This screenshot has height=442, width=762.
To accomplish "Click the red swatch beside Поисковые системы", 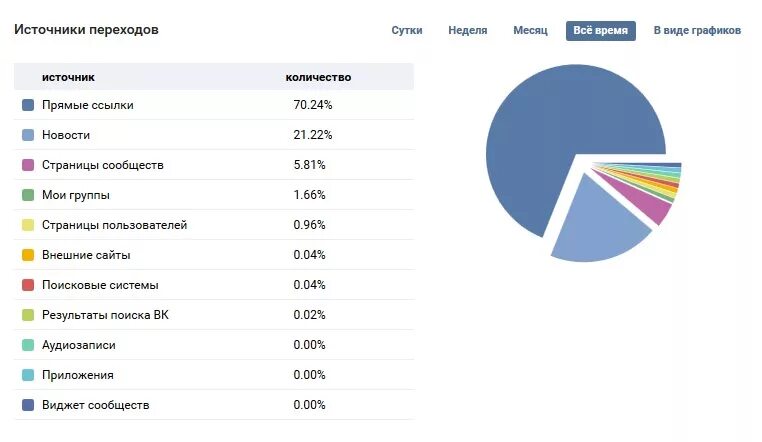I will pos(28,285).
